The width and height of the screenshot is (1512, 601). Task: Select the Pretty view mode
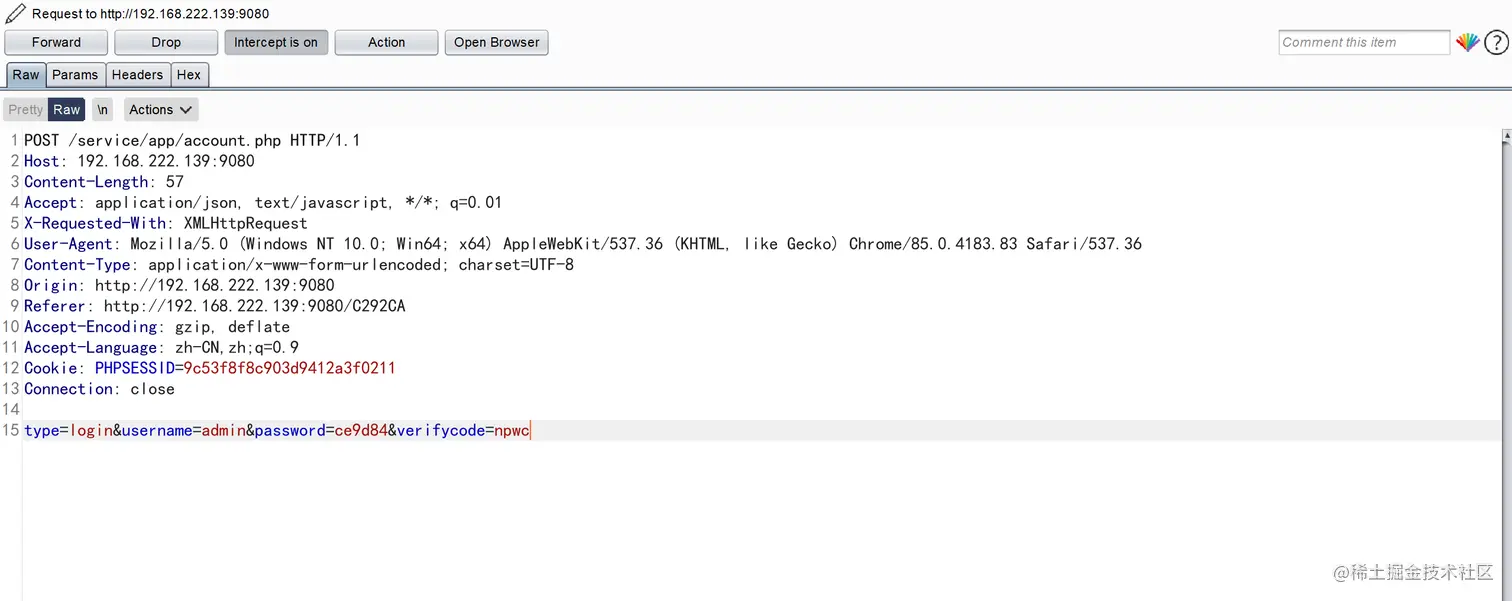[x=25, y=110]
